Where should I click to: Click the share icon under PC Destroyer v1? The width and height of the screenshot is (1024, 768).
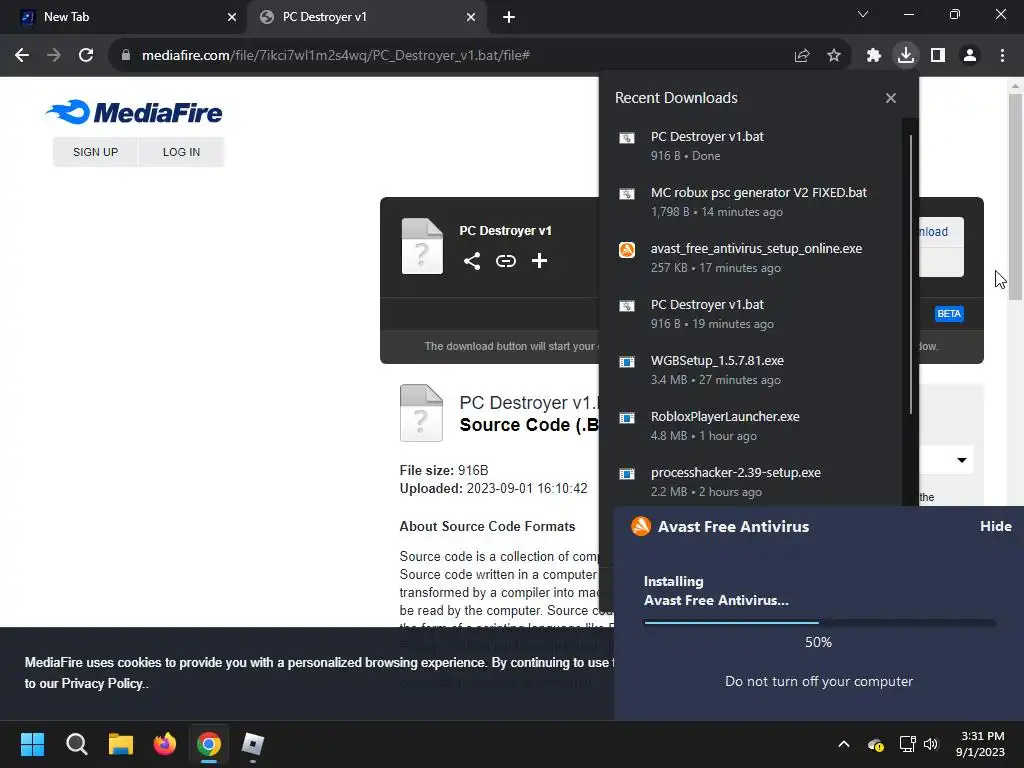coord(472,261)
